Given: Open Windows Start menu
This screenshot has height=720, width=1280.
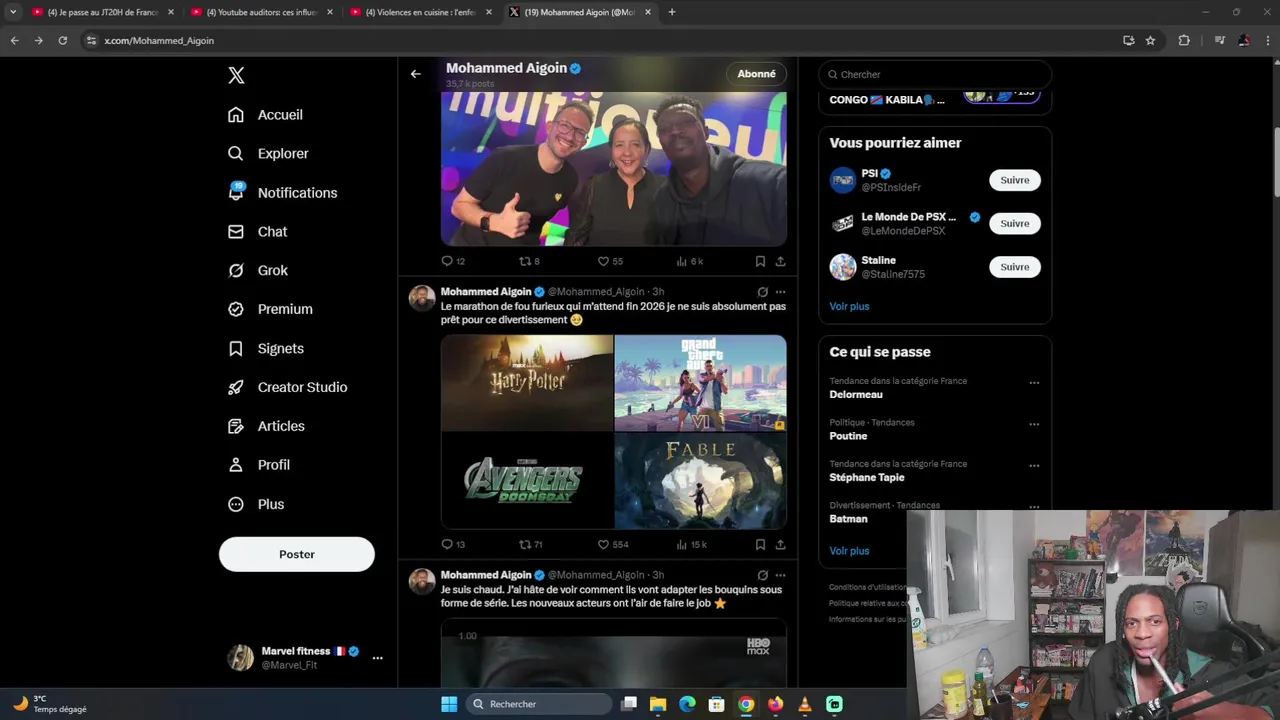Looking at the screenshot, I should pos(449,704).
